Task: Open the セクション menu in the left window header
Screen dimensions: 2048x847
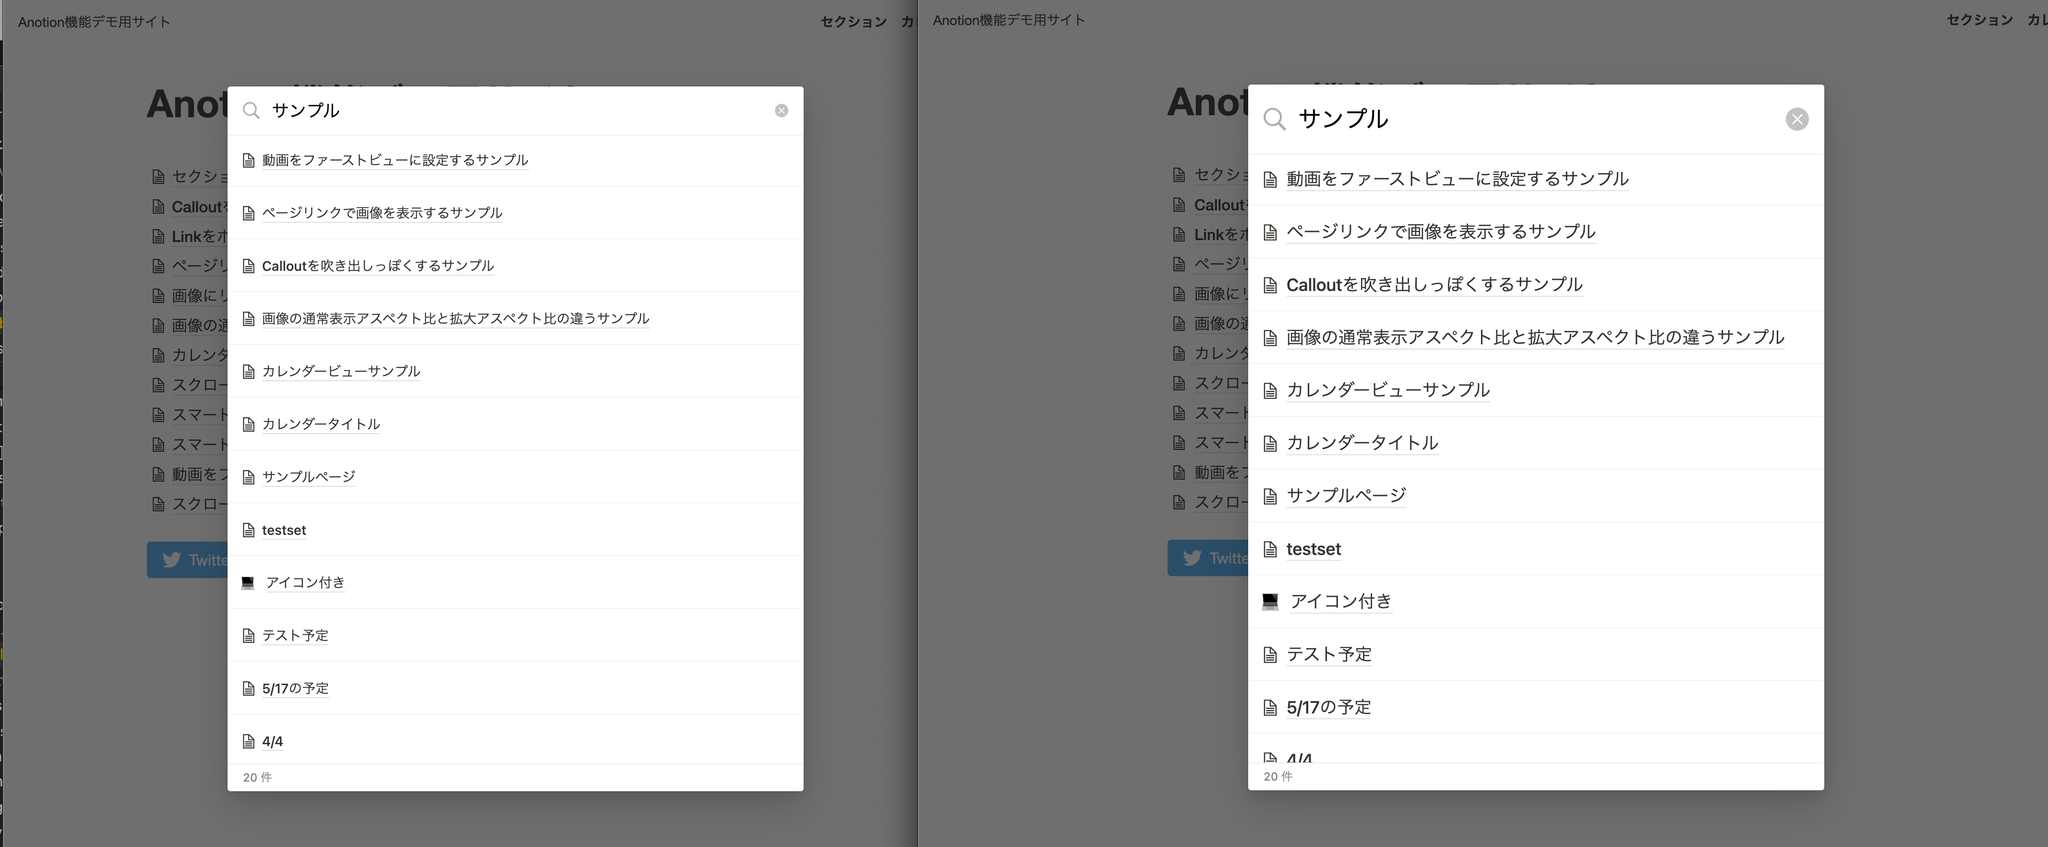Action: [x=853, y=22]
